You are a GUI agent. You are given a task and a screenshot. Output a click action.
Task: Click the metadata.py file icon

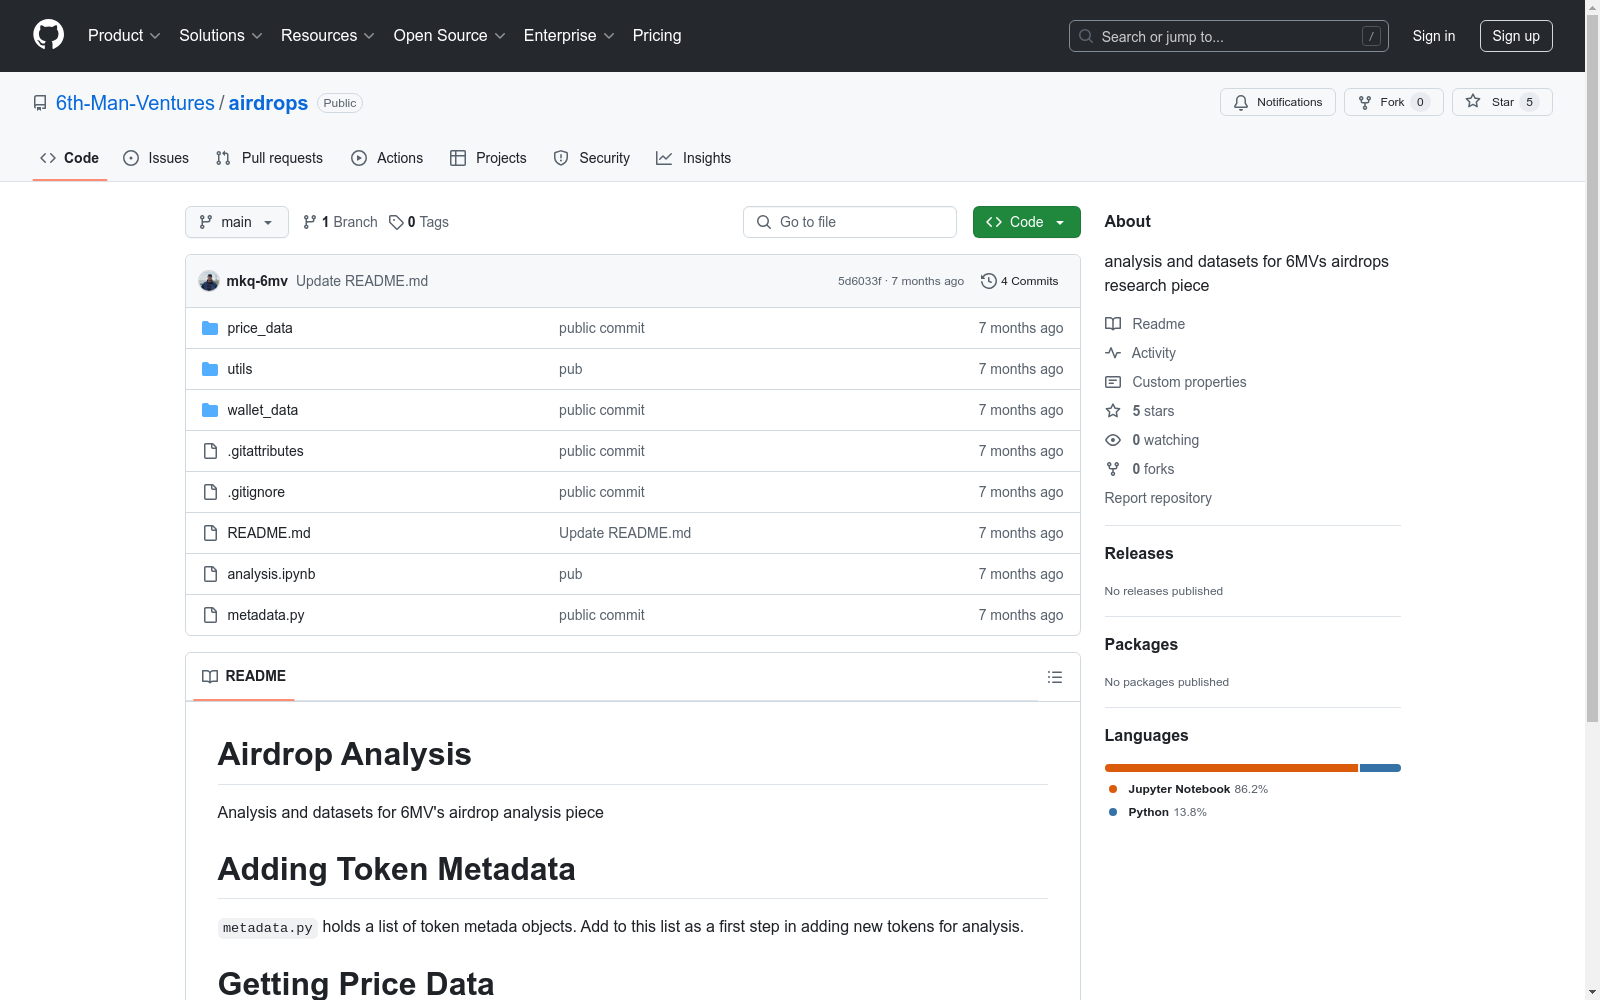click(210, 615)
